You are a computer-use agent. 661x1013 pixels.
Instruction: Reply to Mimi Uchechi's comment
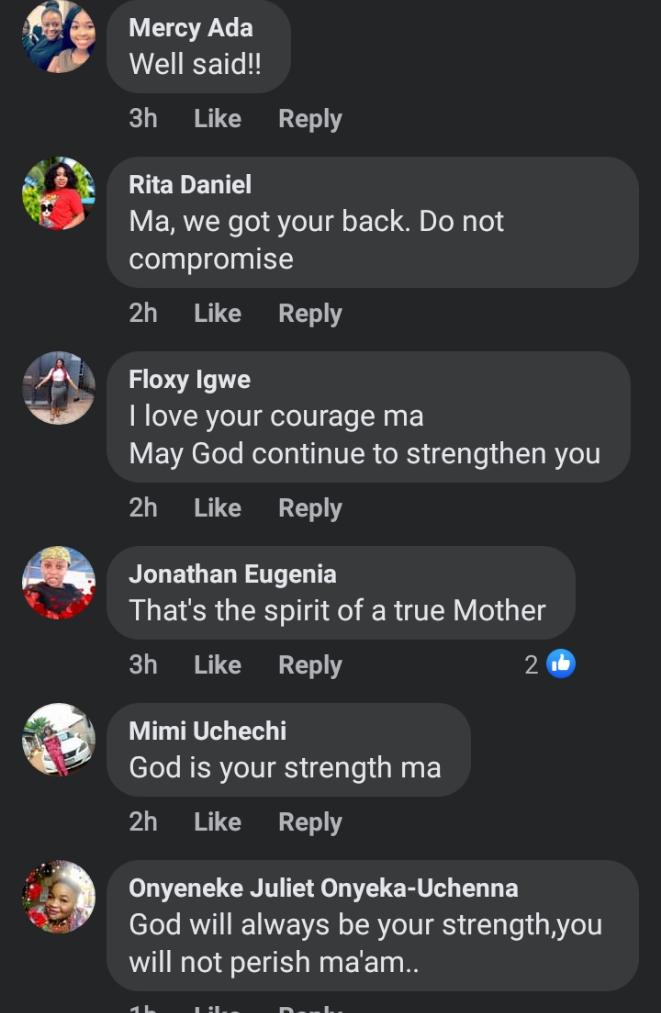(x=310, y=822)
